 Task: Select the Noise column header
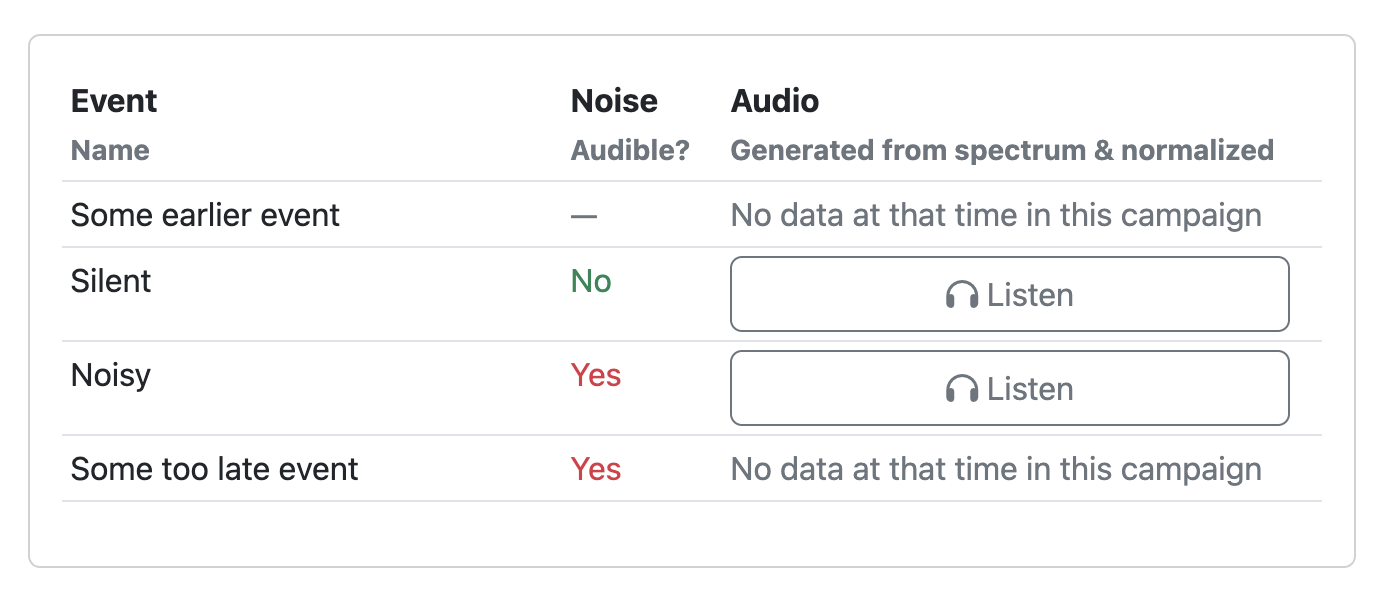(x=613, y=100)
